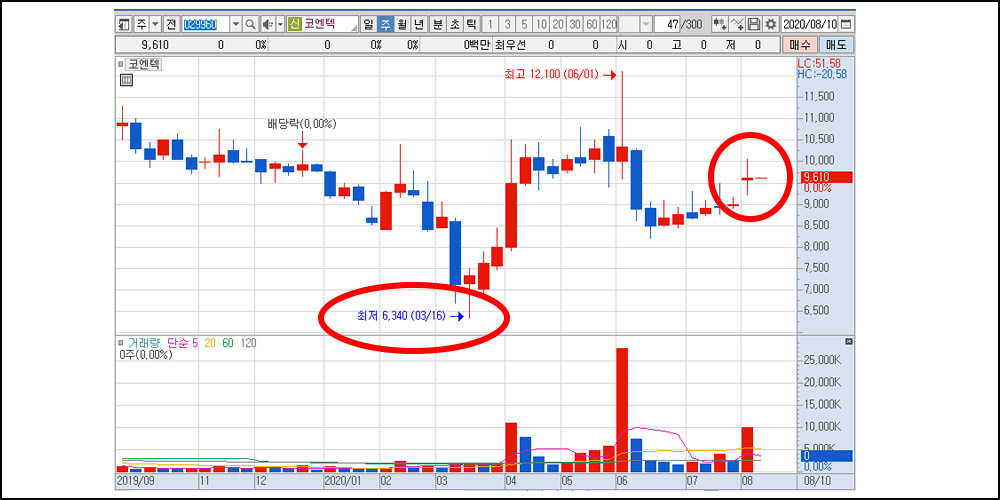
Task: Click the gray 120 moving average label
Action: click(248, 342)
